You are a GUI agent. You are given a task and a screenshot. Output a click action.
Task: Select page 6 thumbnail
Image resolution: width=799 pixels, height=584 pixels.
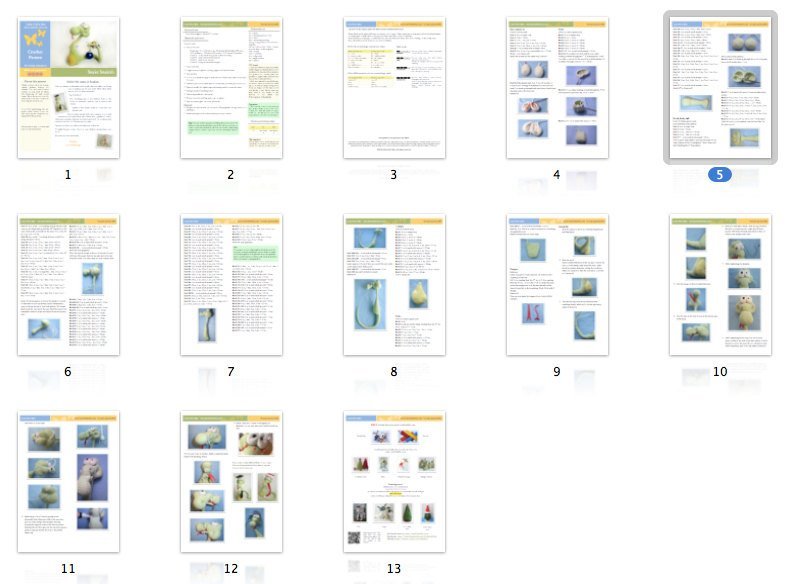pyautogui.click(x=68, y=285)
